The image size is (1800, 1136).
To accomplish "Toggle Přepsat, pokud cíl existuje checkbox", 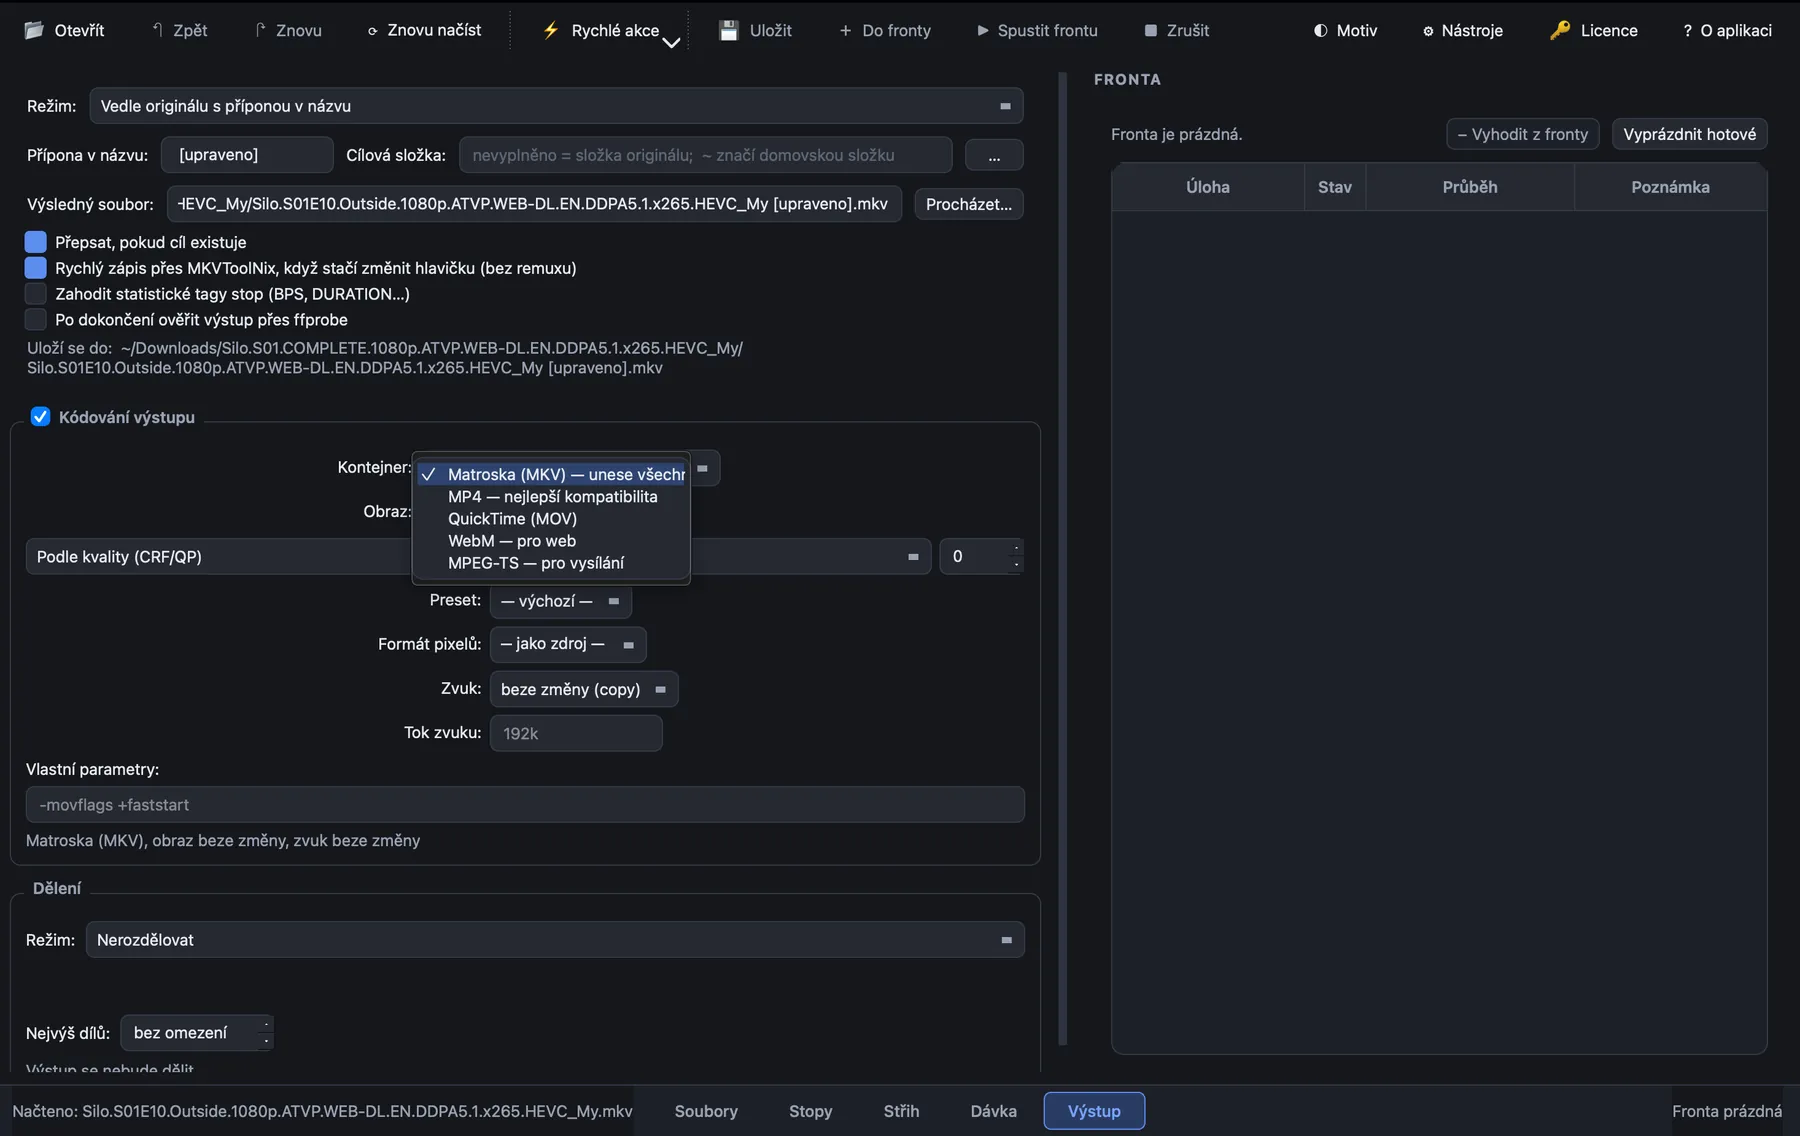I will tap(36, 242).
